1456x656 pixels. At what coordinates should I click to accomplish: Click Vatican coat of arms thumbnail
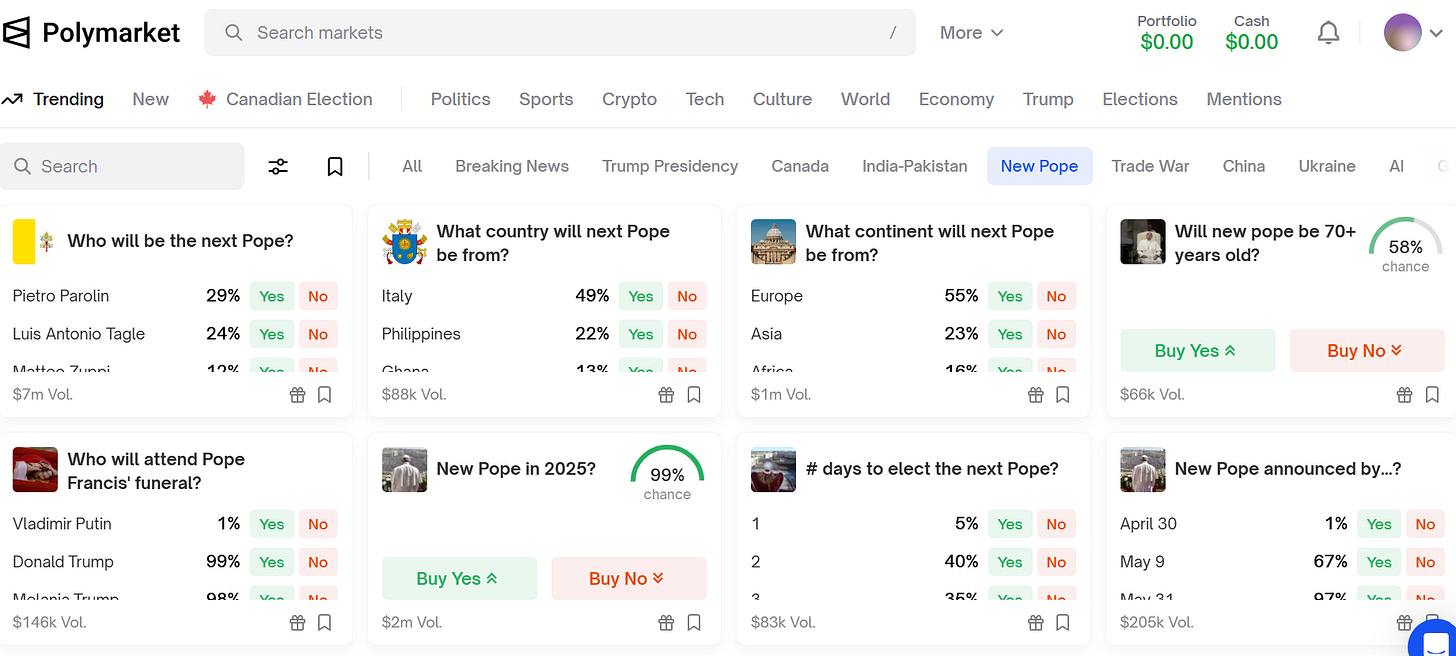[x=404, y=242]
